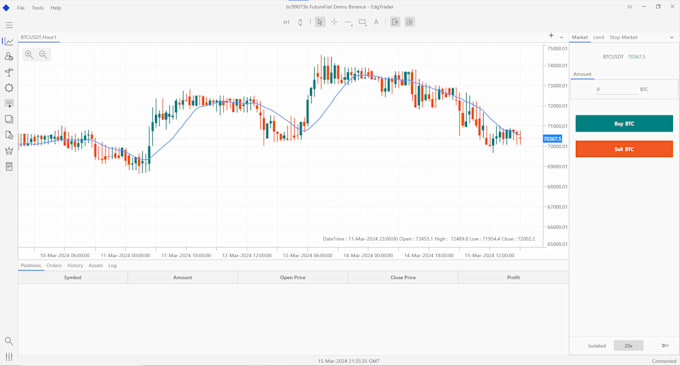Open the chart tabs dropdown arrow
The width and height of the screenshot is (680, 366).
tap(561, 38)
